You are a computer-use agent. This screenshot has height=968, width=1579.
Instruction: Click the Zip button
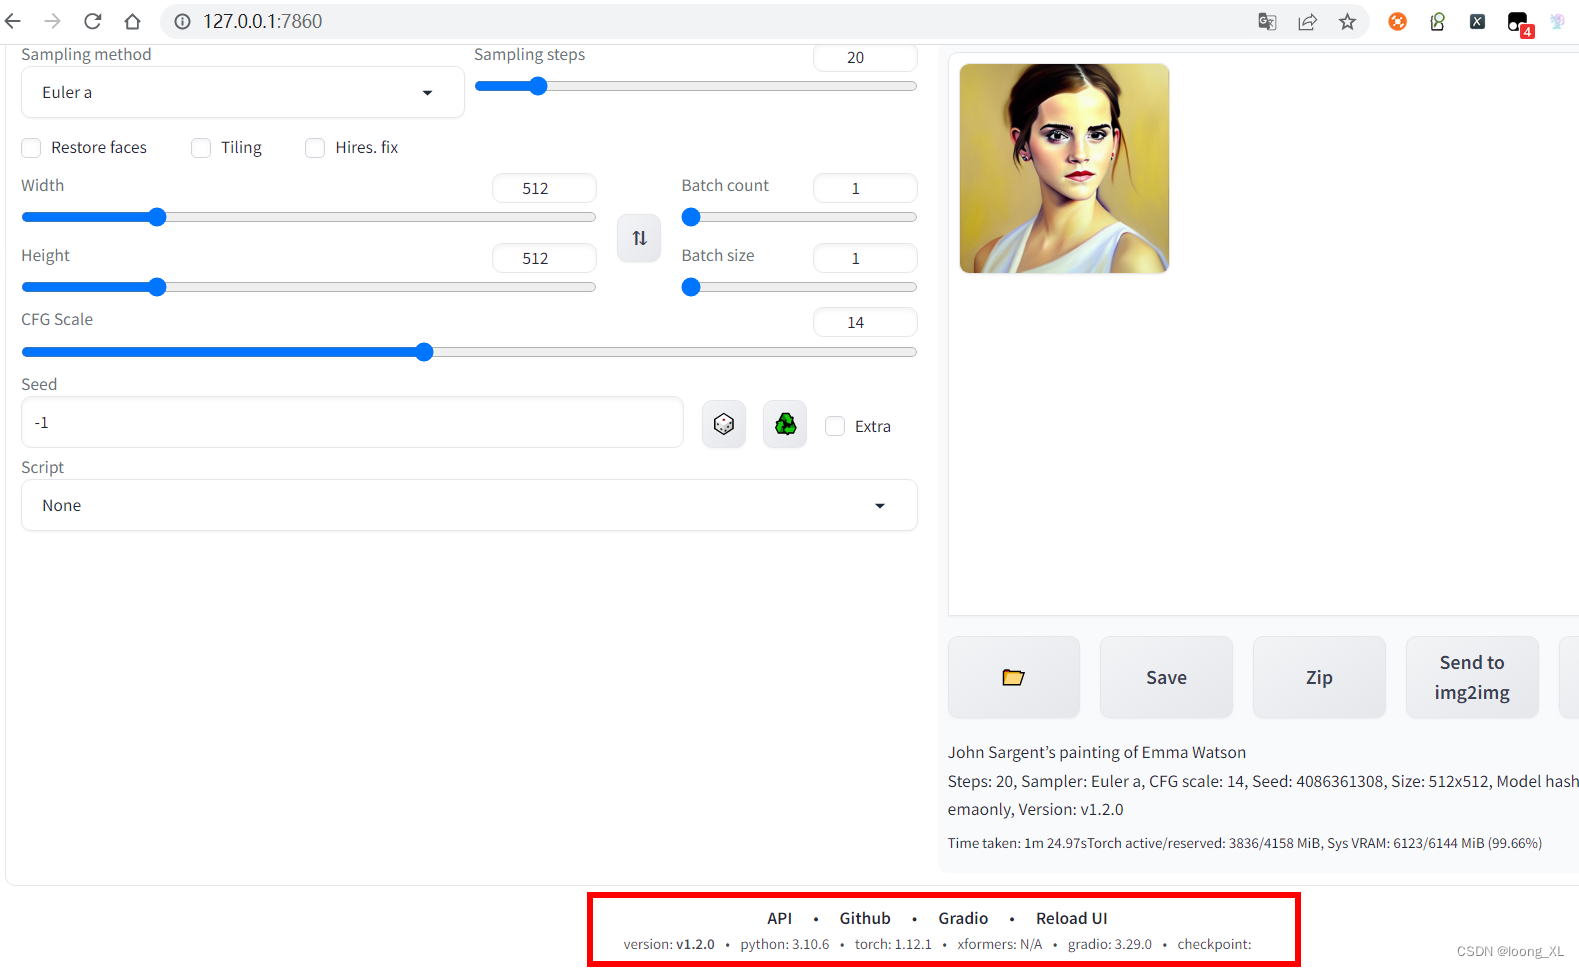(x=1319, y=677)
